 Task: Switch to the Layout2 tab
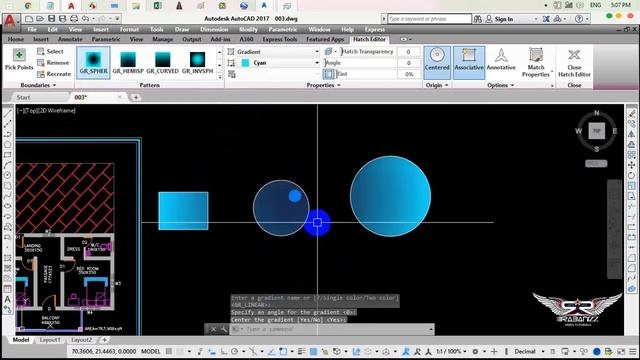click(x=81, y=340)
